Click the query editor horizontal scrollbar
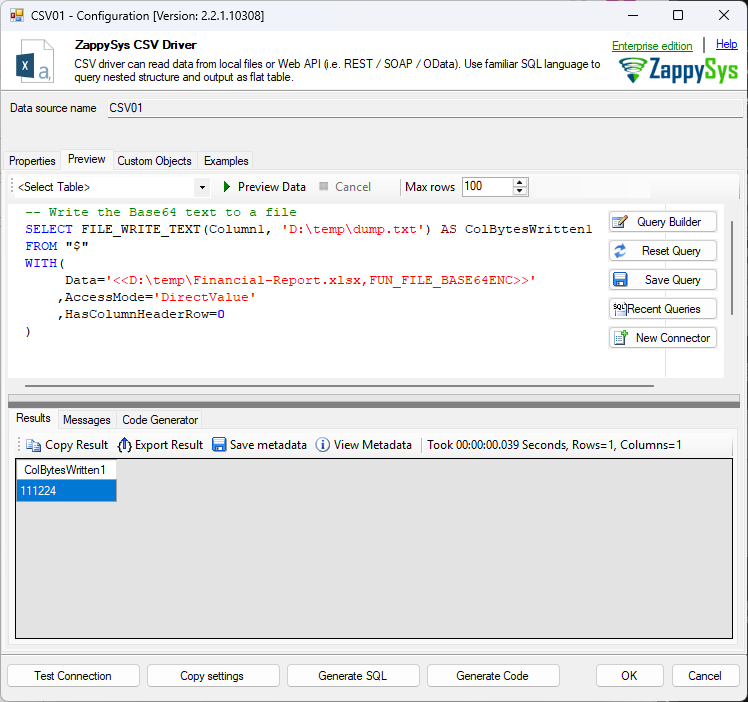748x702 pixels. (339, 385)
